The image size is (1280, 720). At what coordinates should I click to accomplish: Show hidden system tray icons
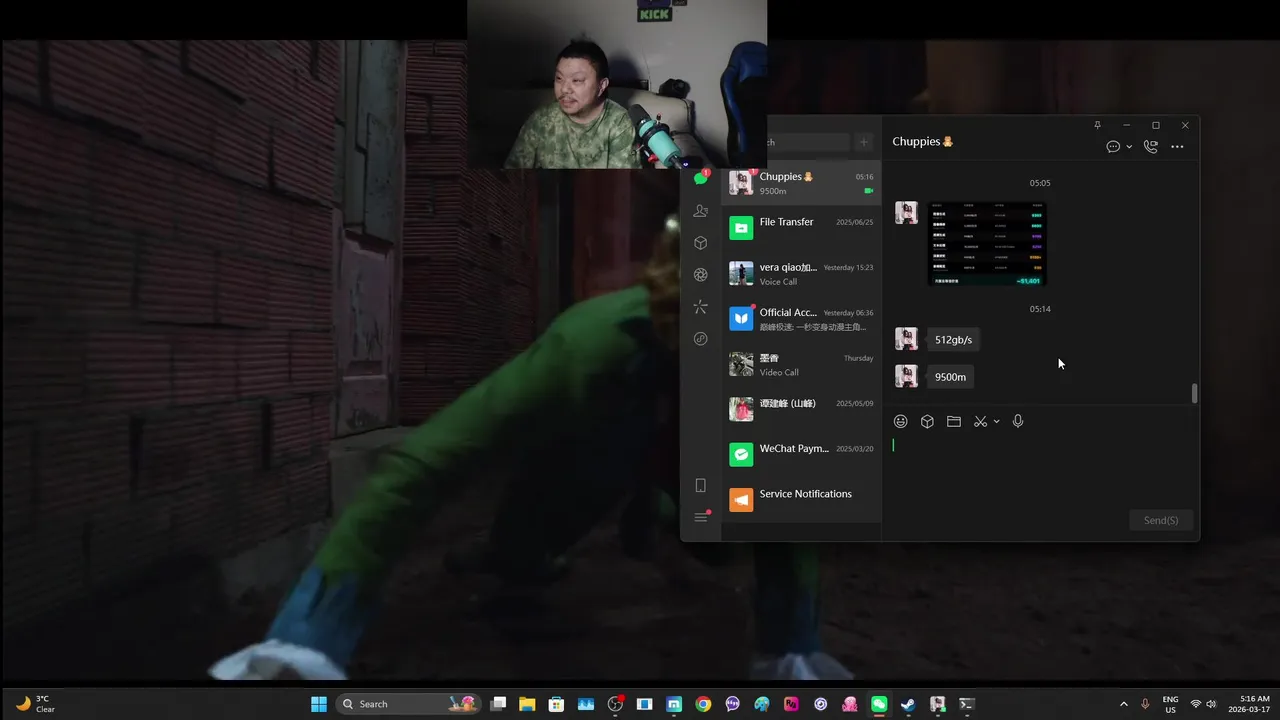pos(1123,704)
